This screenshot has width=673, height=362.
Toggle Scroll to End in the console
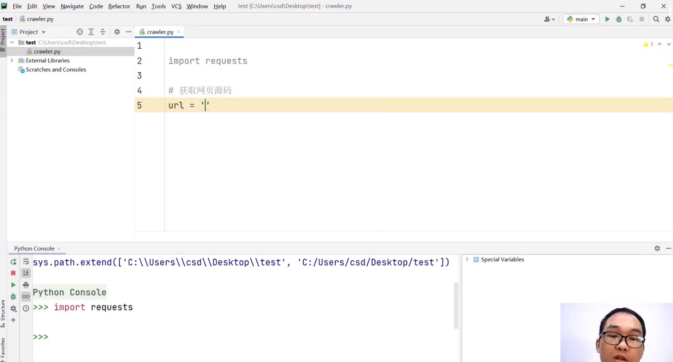pyautogui.click(x=26, y=273)
